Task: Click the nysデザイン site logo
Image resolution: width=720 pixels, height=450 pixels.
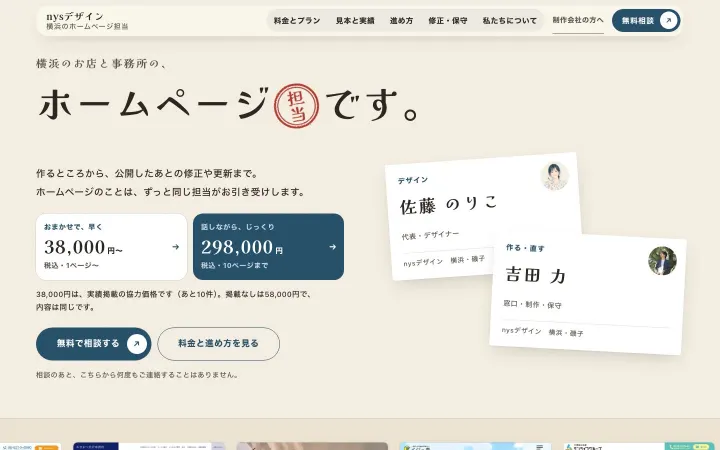Action: pyautogui.click(x=75, y=16)
